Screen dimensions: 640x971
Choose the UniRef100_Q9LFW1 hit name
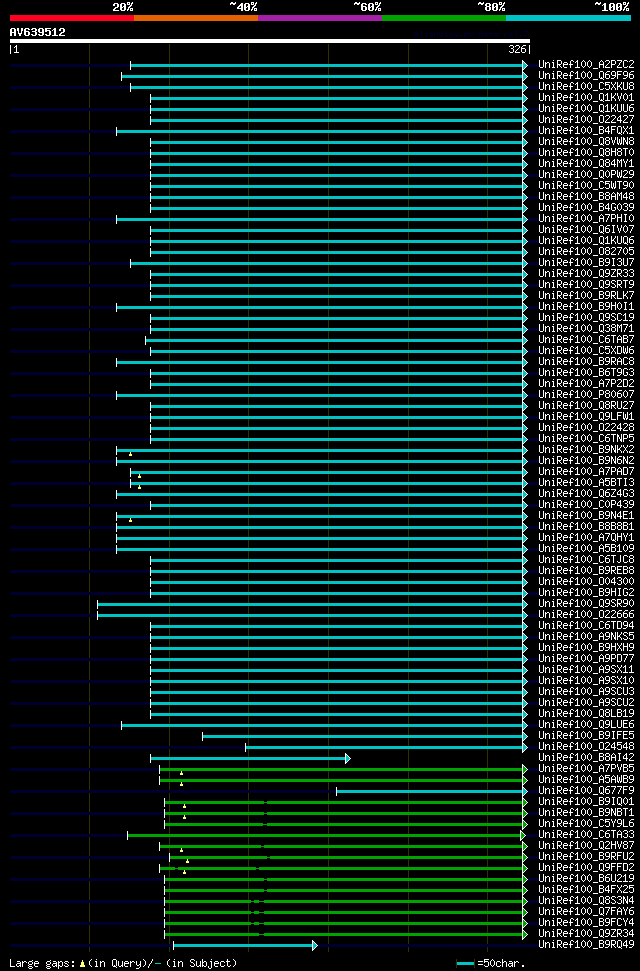click(x=586, y=417)
